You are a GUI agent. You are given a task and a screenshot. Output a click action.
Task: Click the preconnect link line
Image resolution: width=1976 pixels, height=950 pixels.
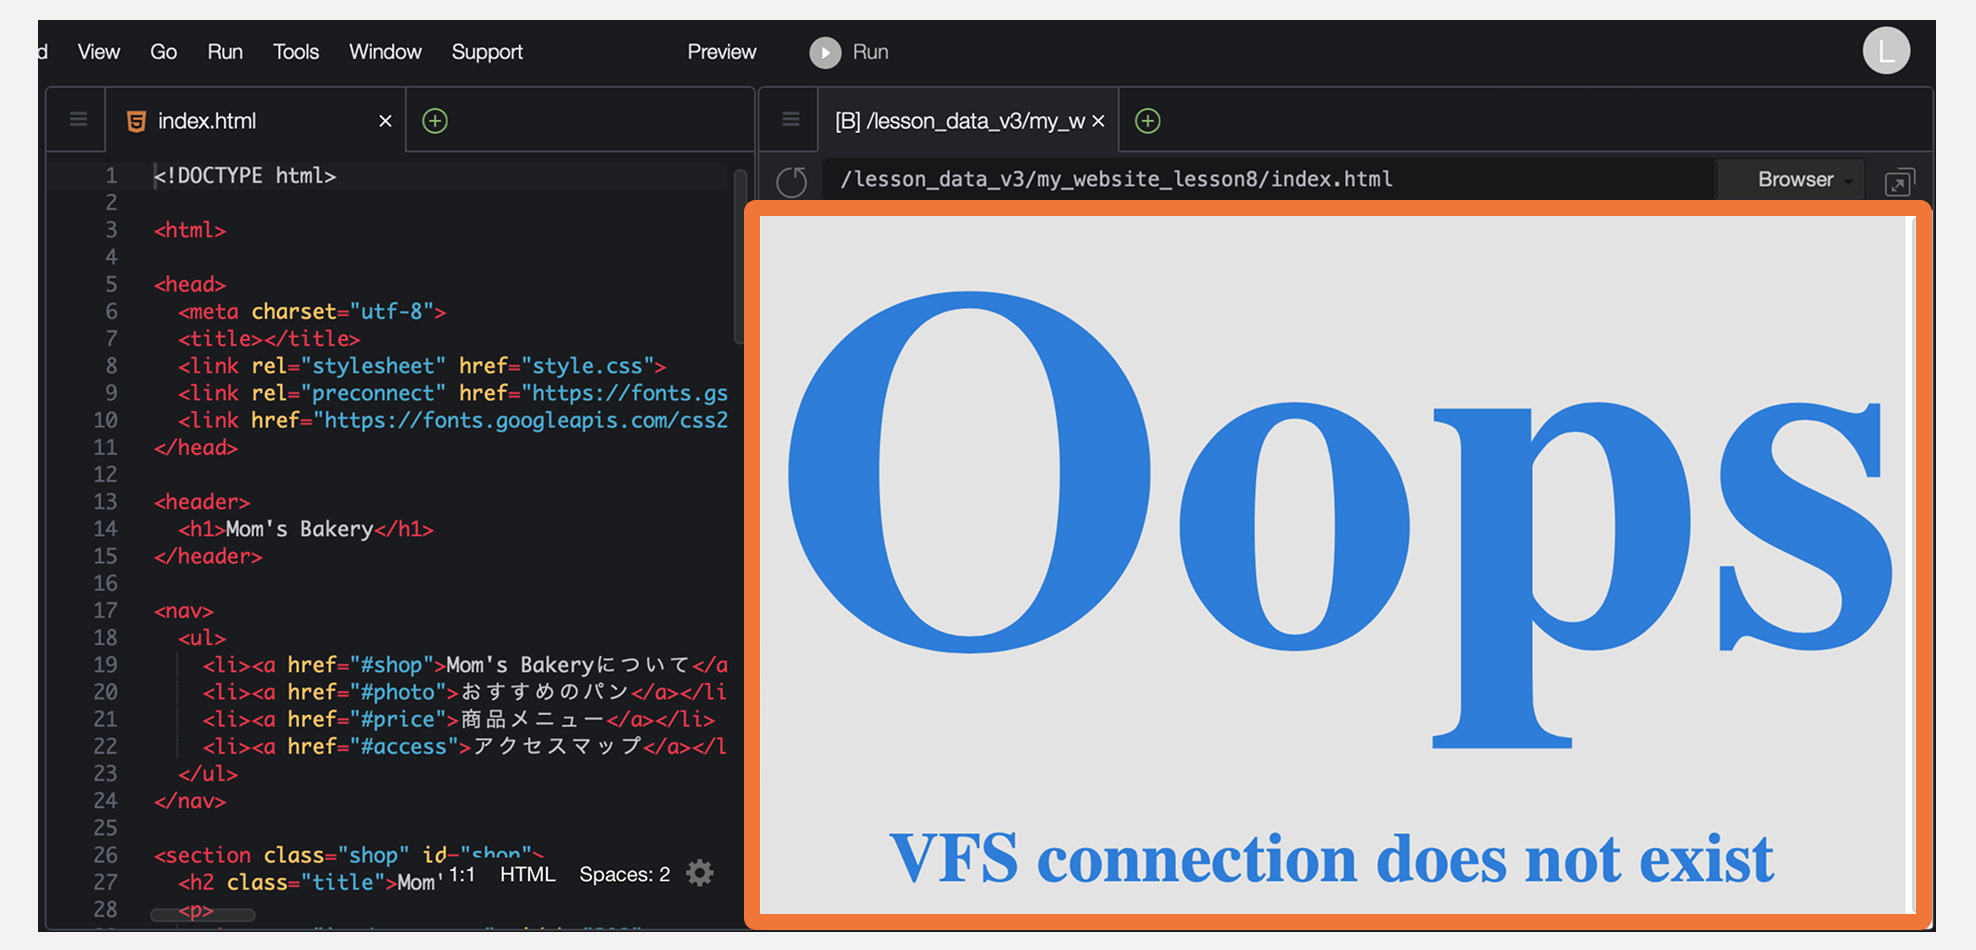(453, 393)
